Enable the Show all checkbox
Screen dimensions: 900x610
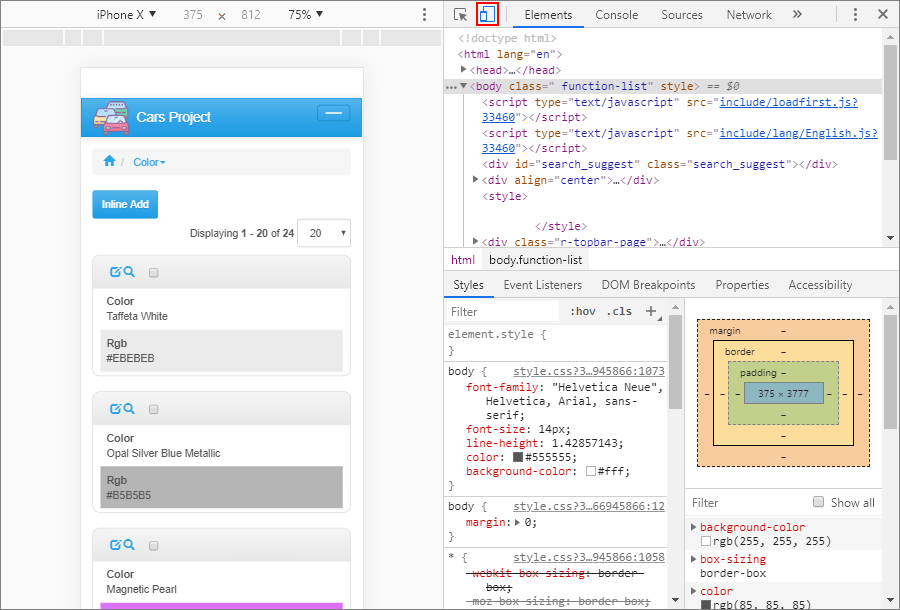pyautogui.click(x=818, y=502)
